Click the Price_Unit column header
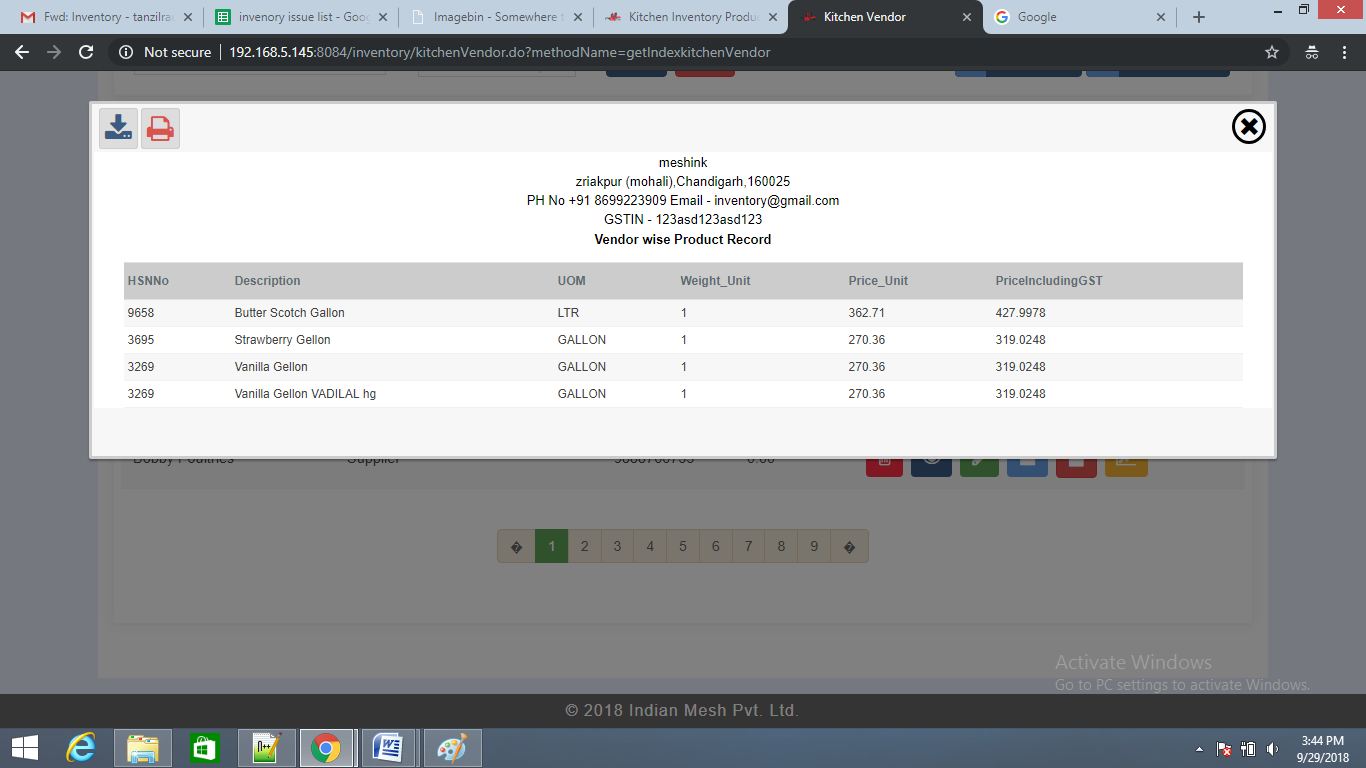The image size is (1366, 768). pyautogui.click(x=878, y=281)
